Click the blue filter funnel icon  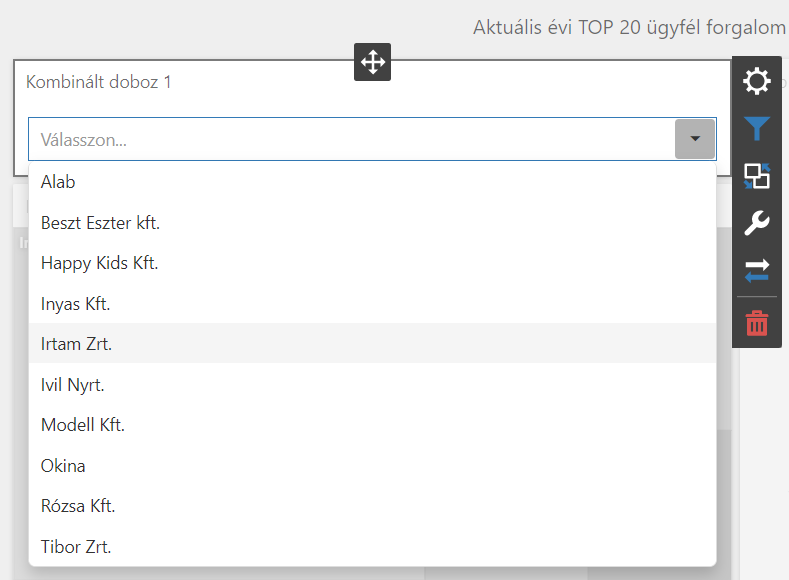click(x=757, y=128)
